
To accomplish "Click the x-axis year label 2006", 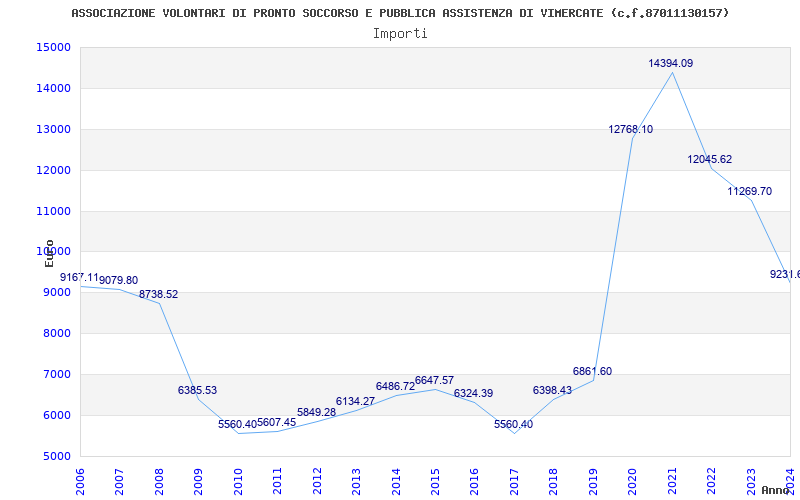I will pos(80,481).
